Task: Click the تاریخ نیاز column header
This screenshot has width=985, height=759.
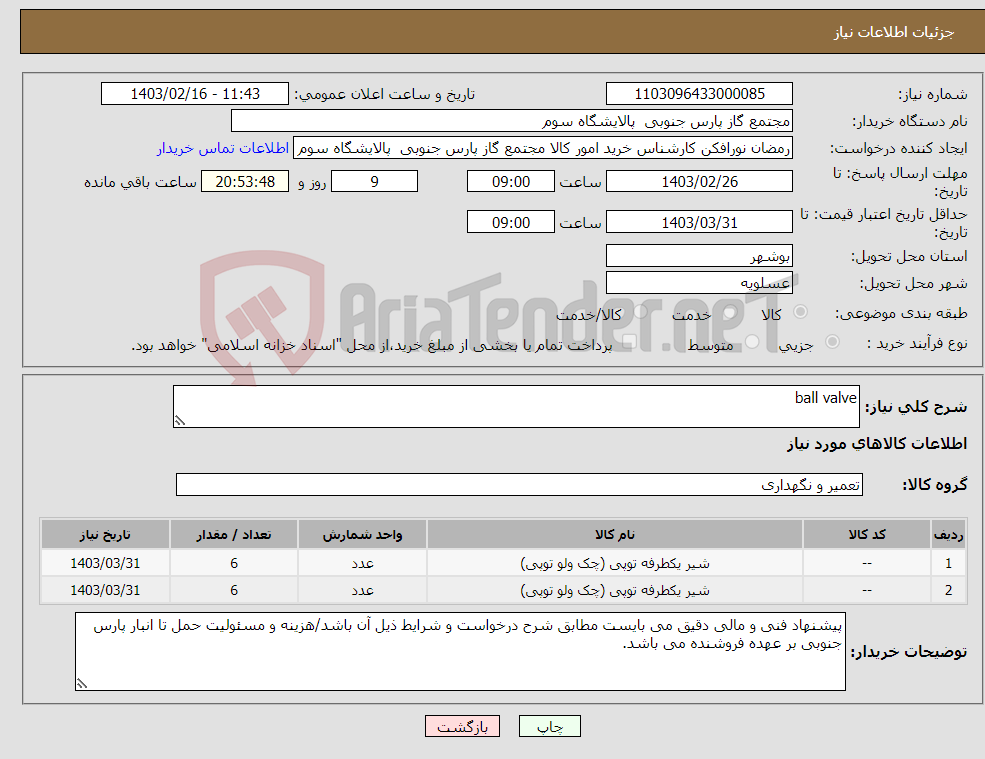Action: point(105,535)
